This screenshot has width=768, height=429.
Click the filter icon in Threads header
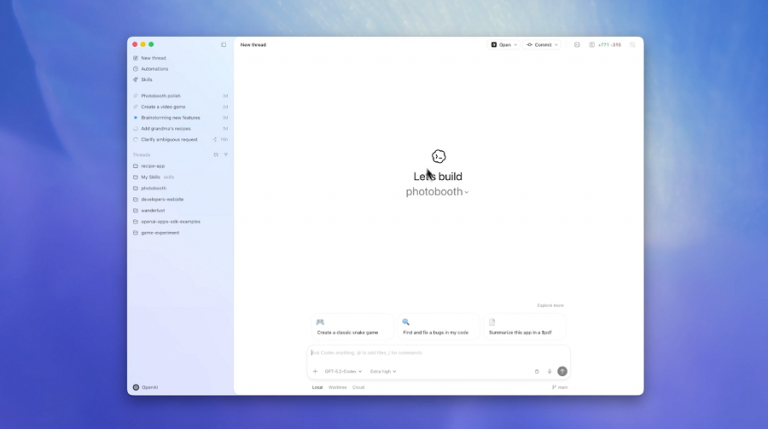pyautogui.click(x=226, y=155)
